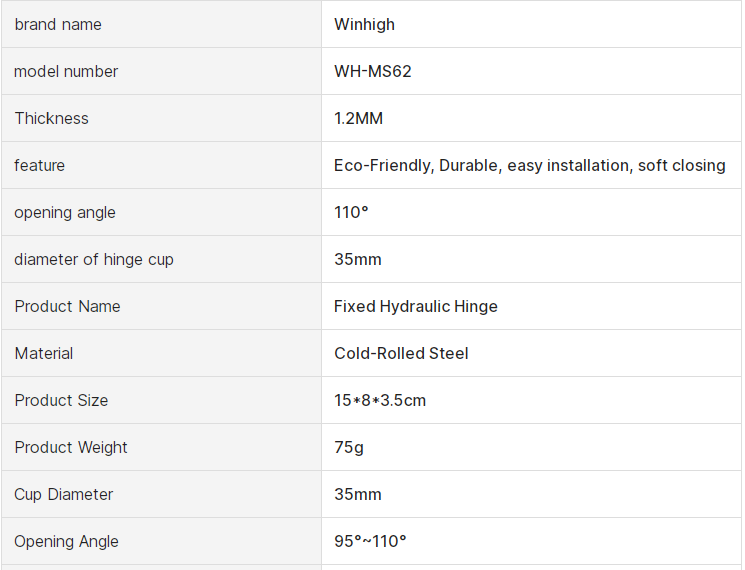Select the '15*8*3.5cm' size value
Screen dimensions: 745x570
click(380, 400)
